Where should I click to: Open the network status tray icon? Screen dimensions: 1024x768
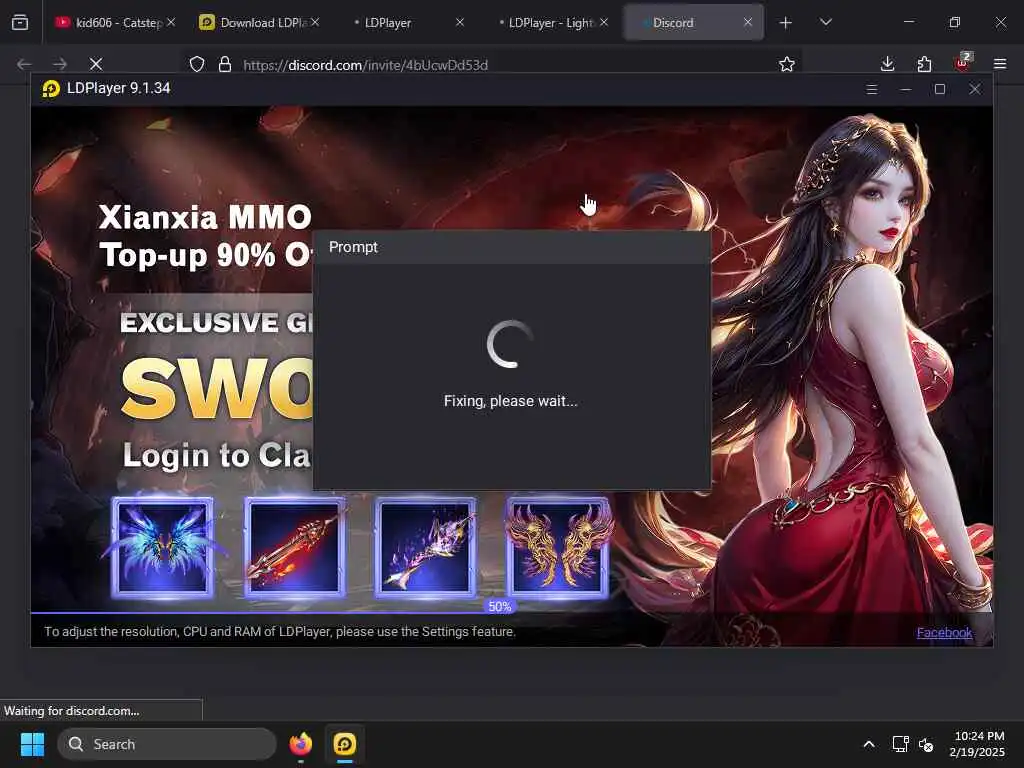pyautogui.click(x=900, y=744)
